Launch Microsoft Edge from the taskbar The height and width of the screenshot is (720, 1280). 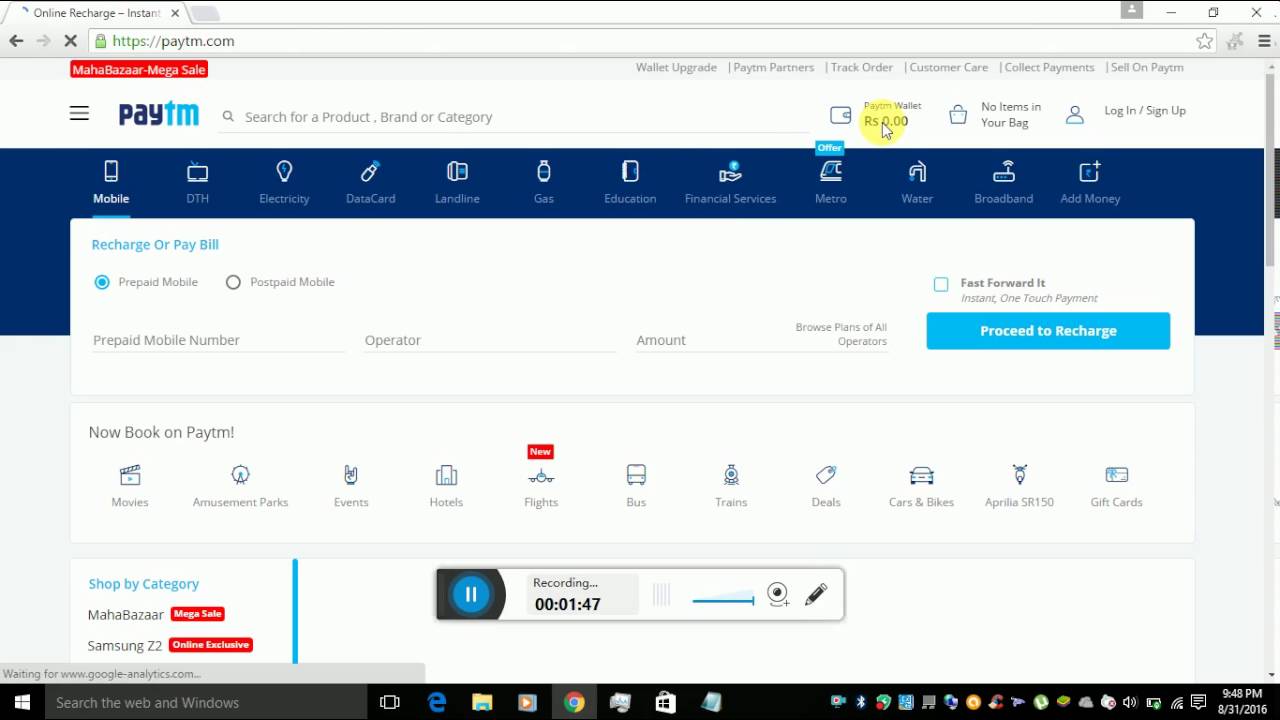[437, 703]
